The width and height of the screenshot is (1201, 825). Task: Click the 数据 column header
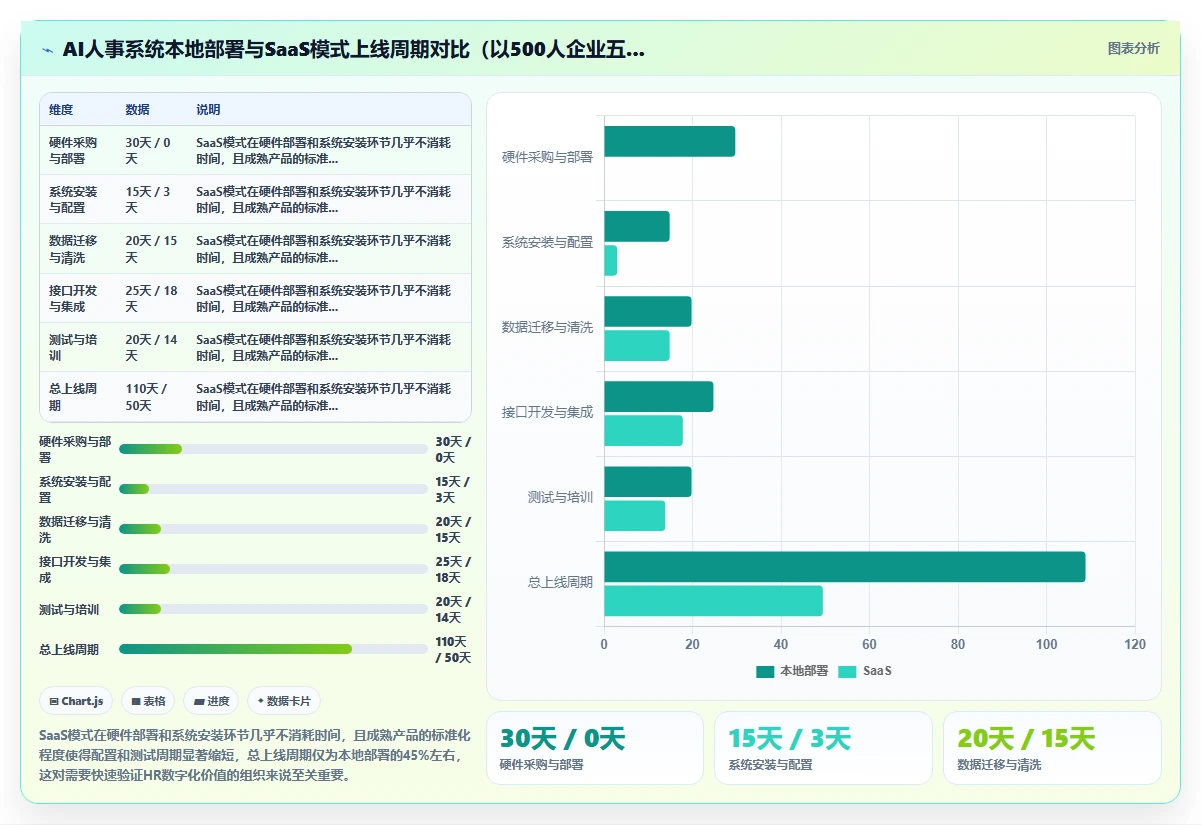pyautogui.click(x=137, y=110)
